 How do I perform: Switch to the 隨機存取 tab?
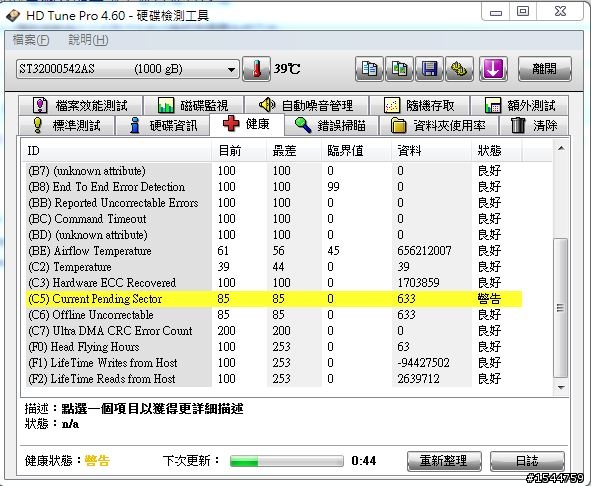click(419, 105)
